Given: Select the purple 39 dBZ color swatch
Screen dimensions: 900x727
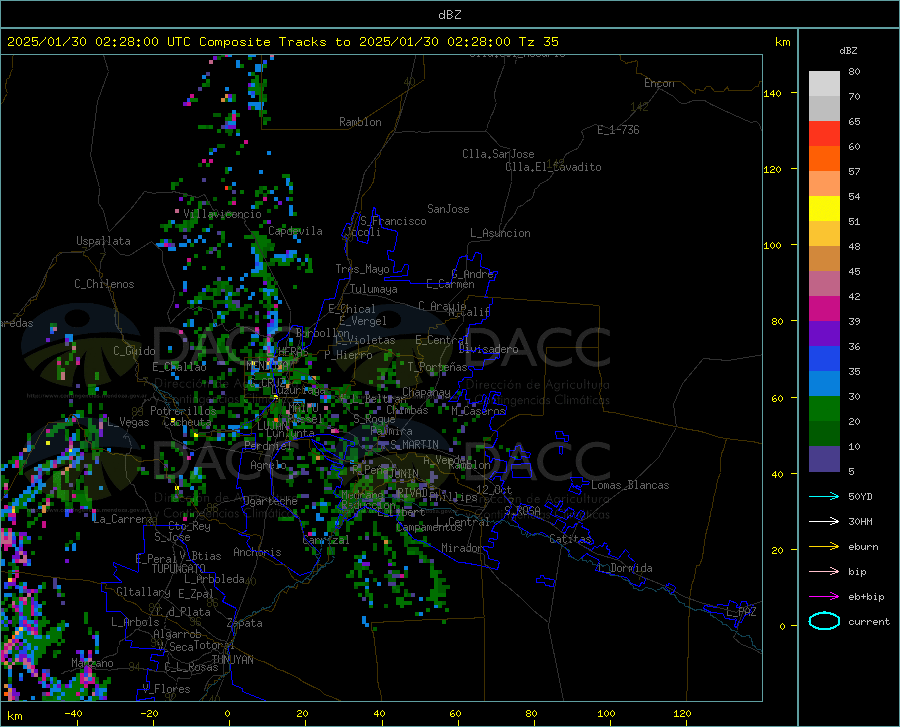Looking at the screenshot, I should [824, 334].
